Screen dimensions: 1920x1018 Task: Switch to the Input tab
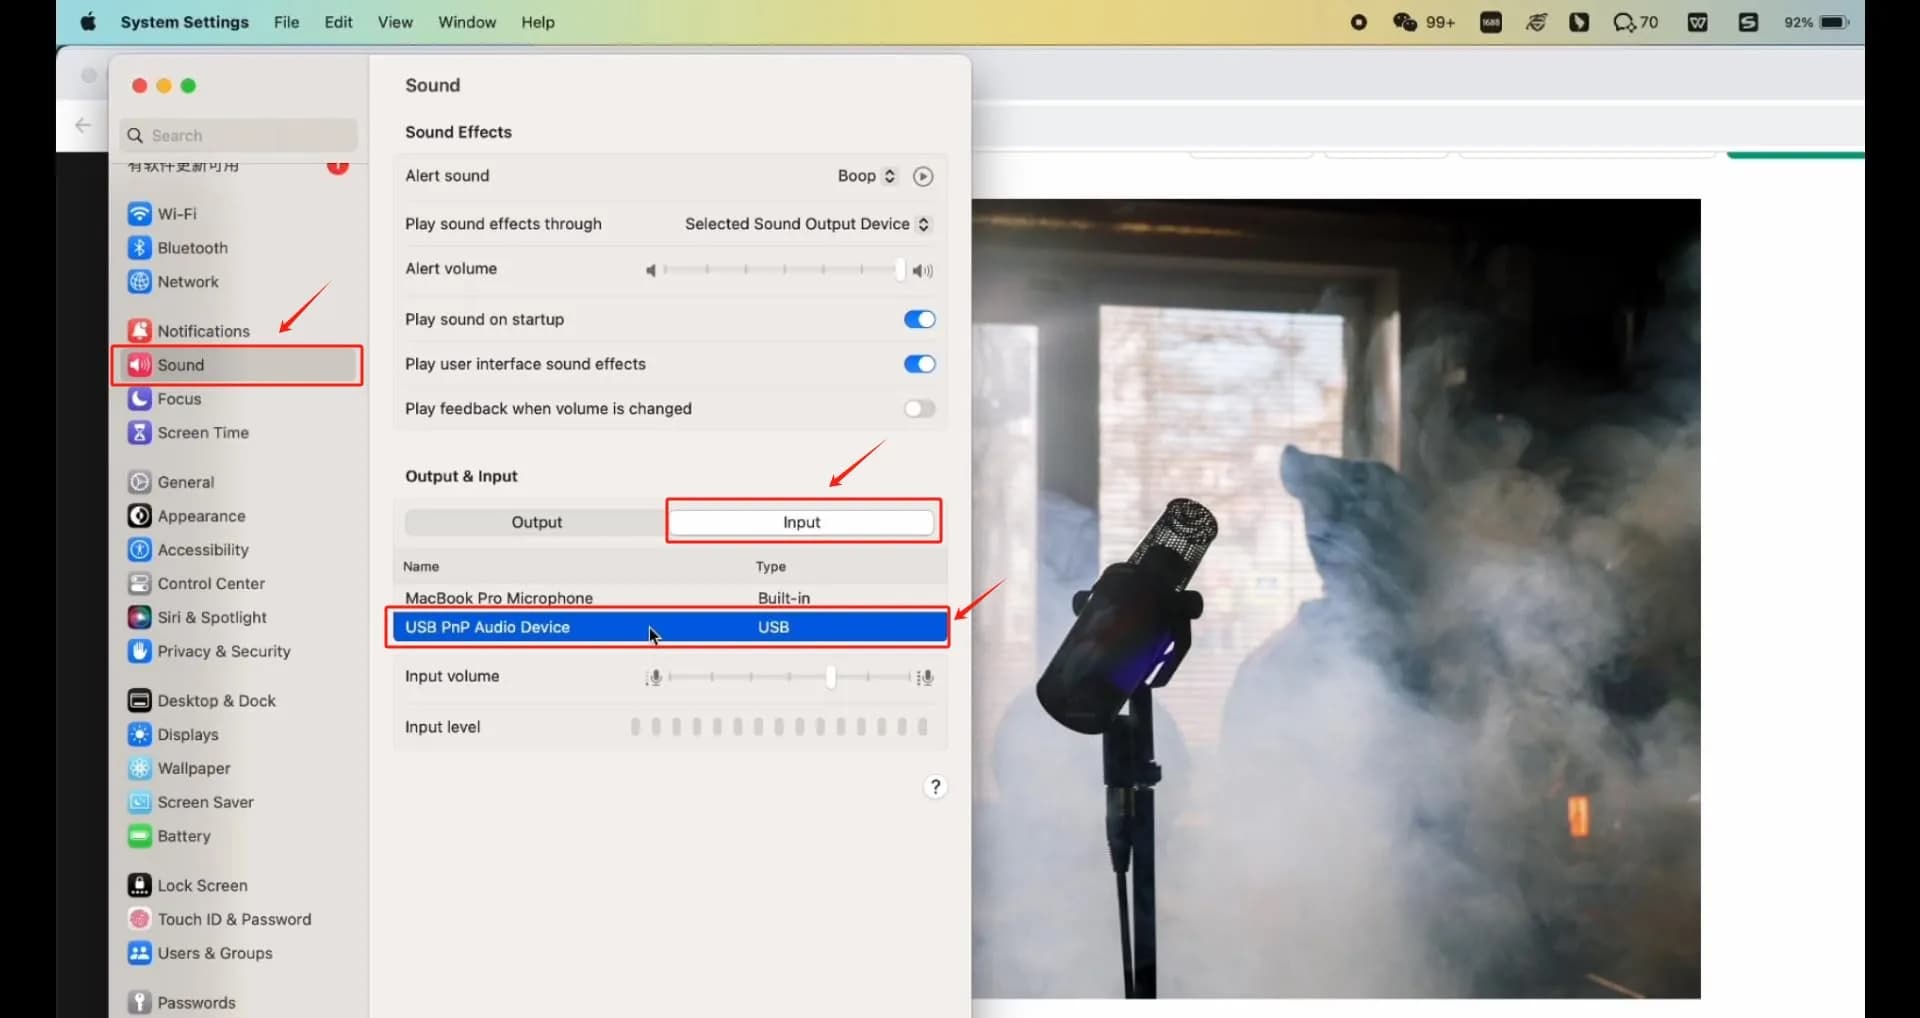pyautogui.click(x=802, y=522)
